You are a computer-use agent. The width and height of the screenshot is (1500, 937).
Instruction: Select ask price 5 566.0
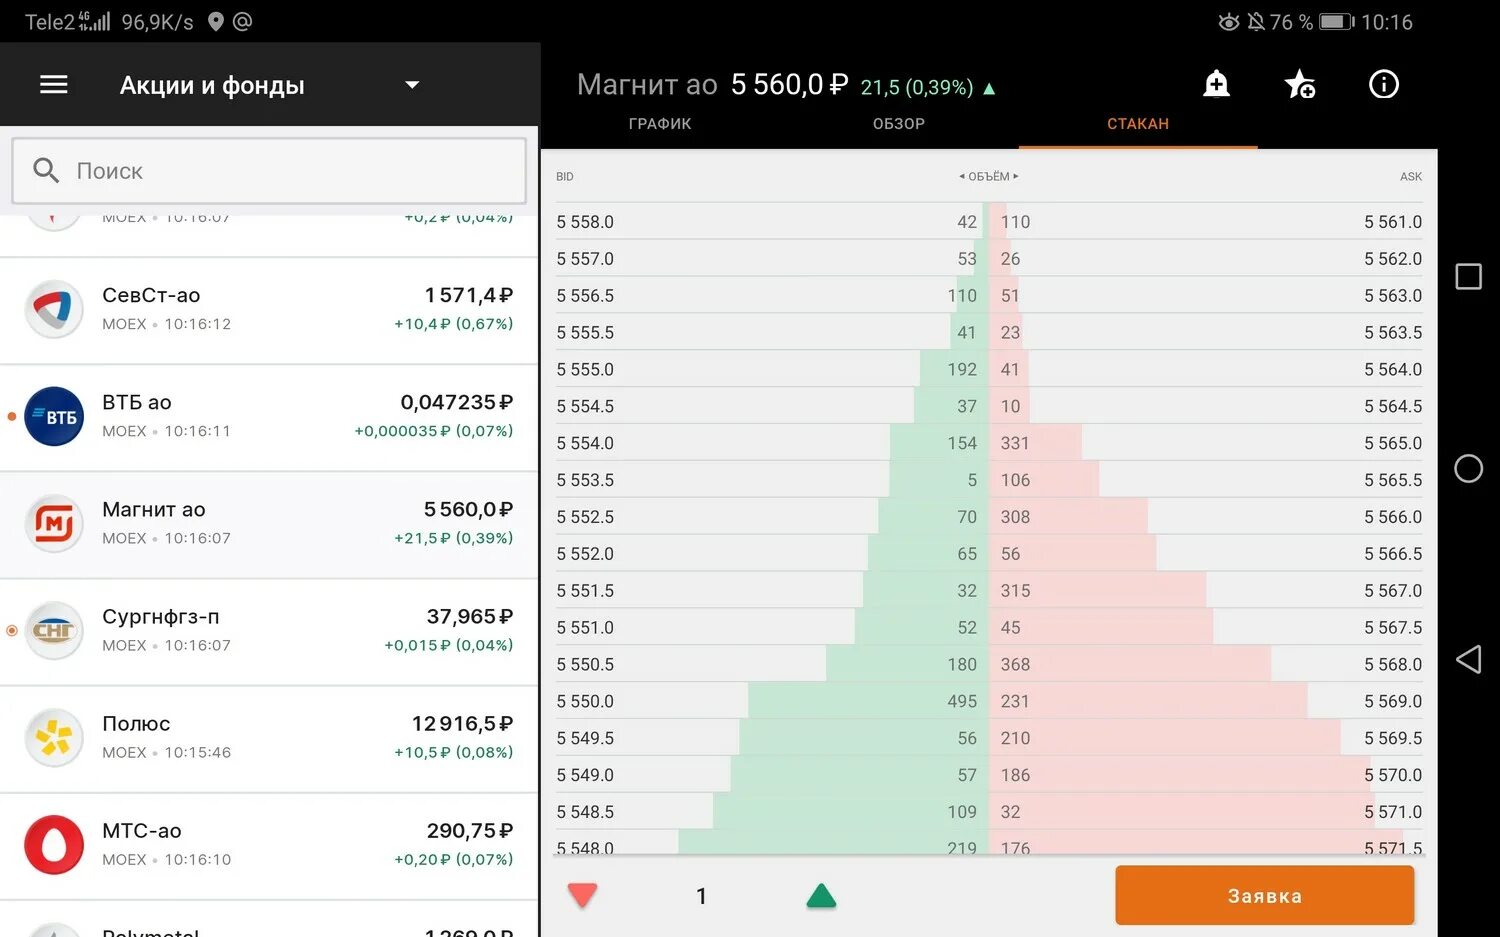pyautogui.click(x=1393, y=517)
